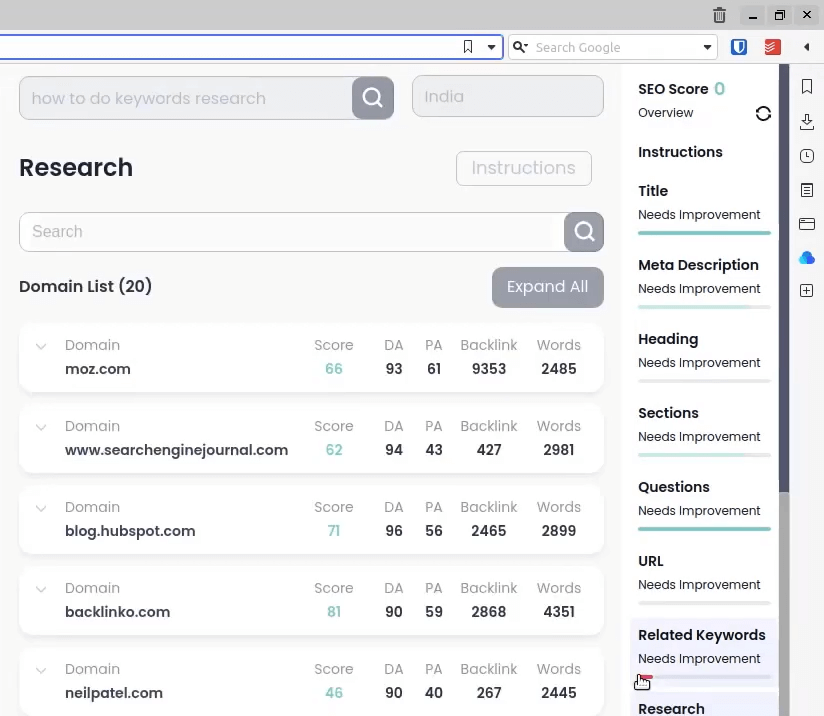Image resolution: width=824 pixels, height=716 pixels.
Task: Click the keyword field 'how to do keywords research'
Action: (x=186, y=98)
